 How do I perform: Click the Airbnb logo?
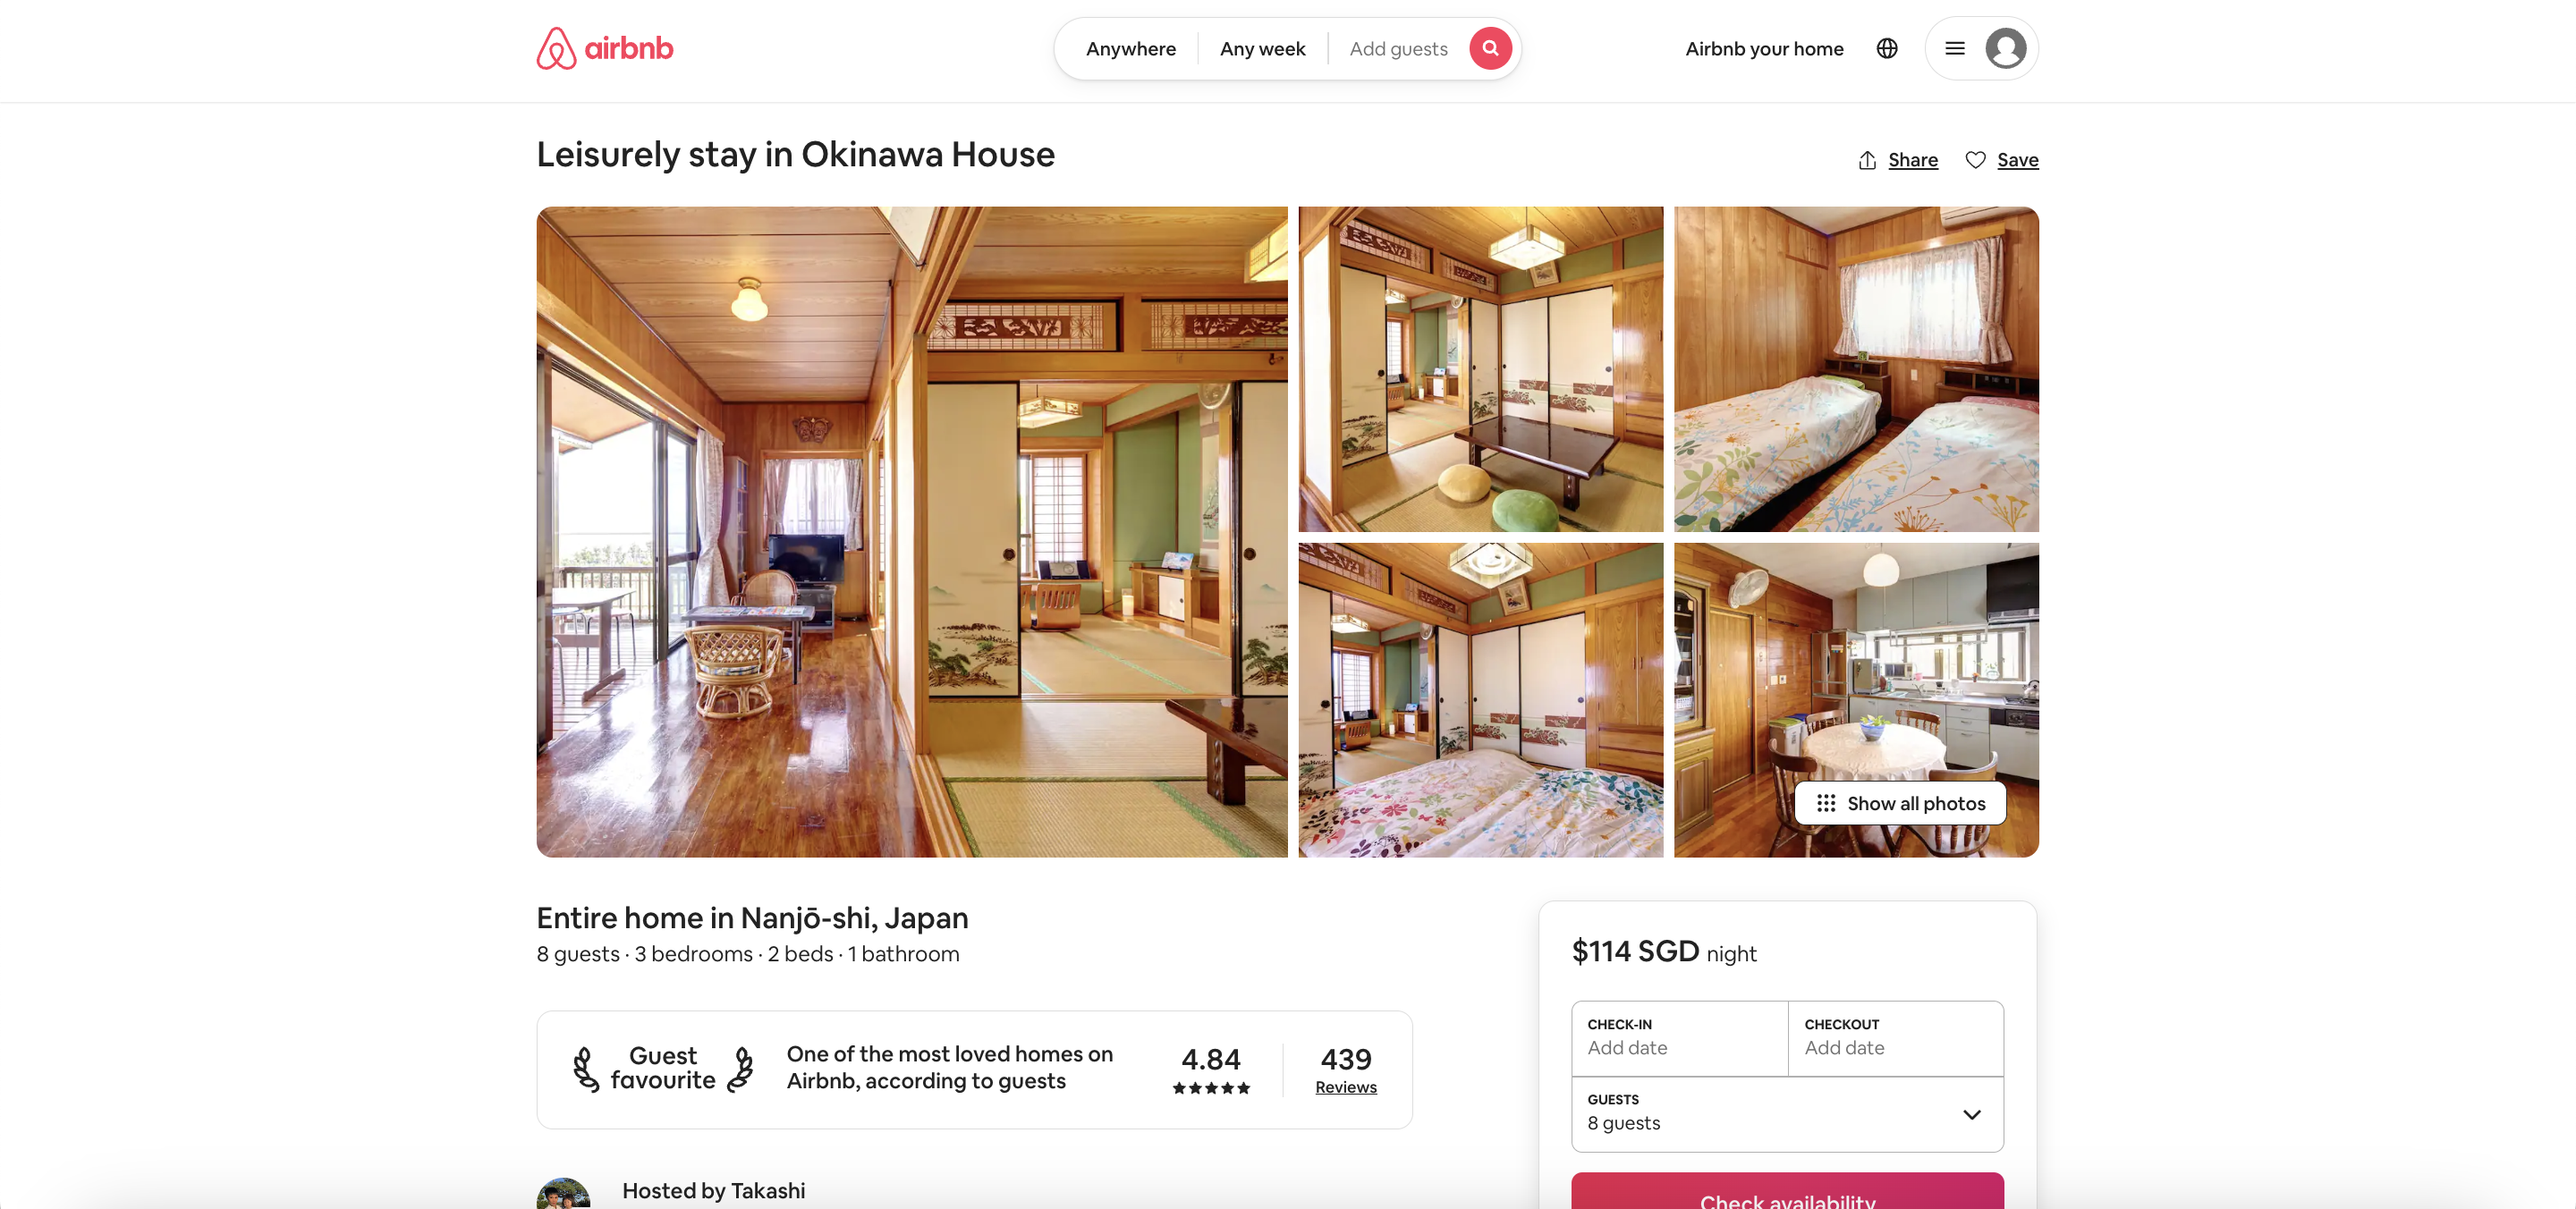(x=605, y=48)
